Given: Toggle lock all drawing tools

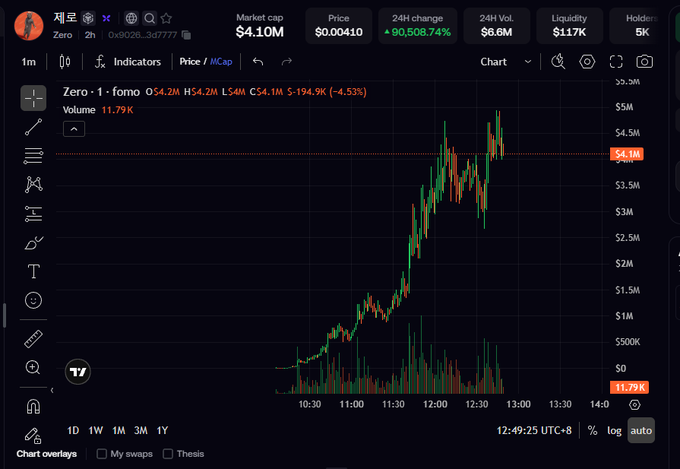Looking at the screenshot, I should [x=33, y=435].
